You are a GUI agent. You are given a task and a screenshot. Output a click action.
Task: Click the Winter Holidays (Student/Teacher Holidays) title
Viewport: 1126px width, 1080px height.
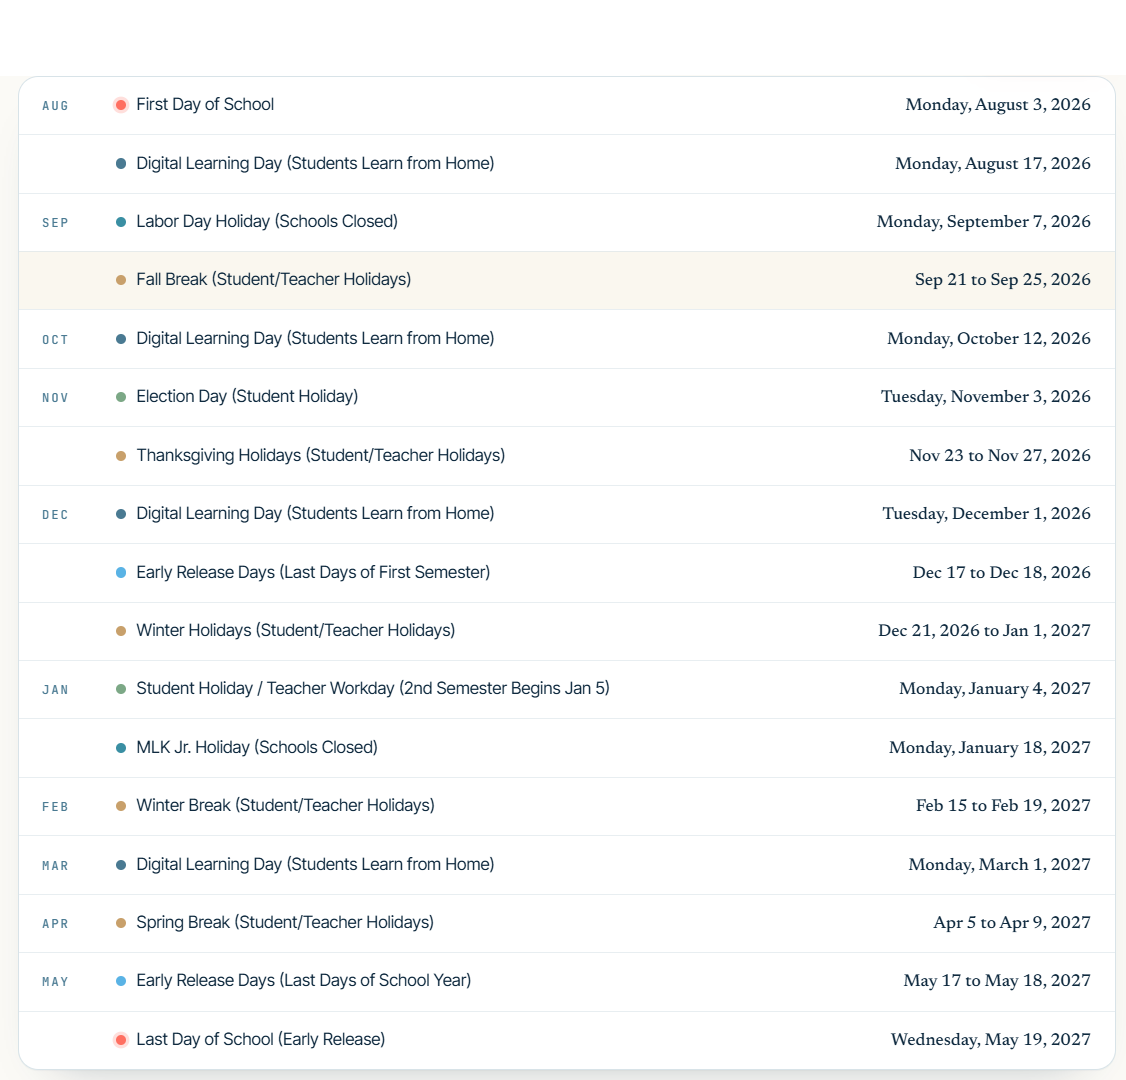(x=296, y=631)
